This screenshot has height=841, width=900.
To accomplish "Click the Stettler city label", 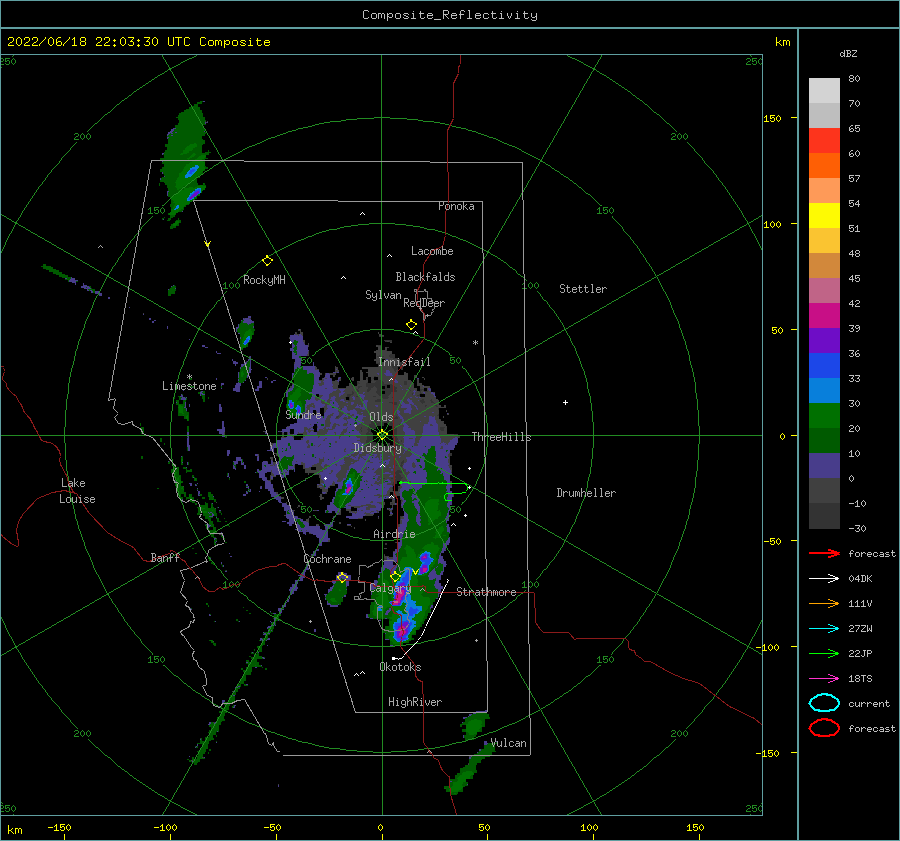I will [x=583, y=289].
